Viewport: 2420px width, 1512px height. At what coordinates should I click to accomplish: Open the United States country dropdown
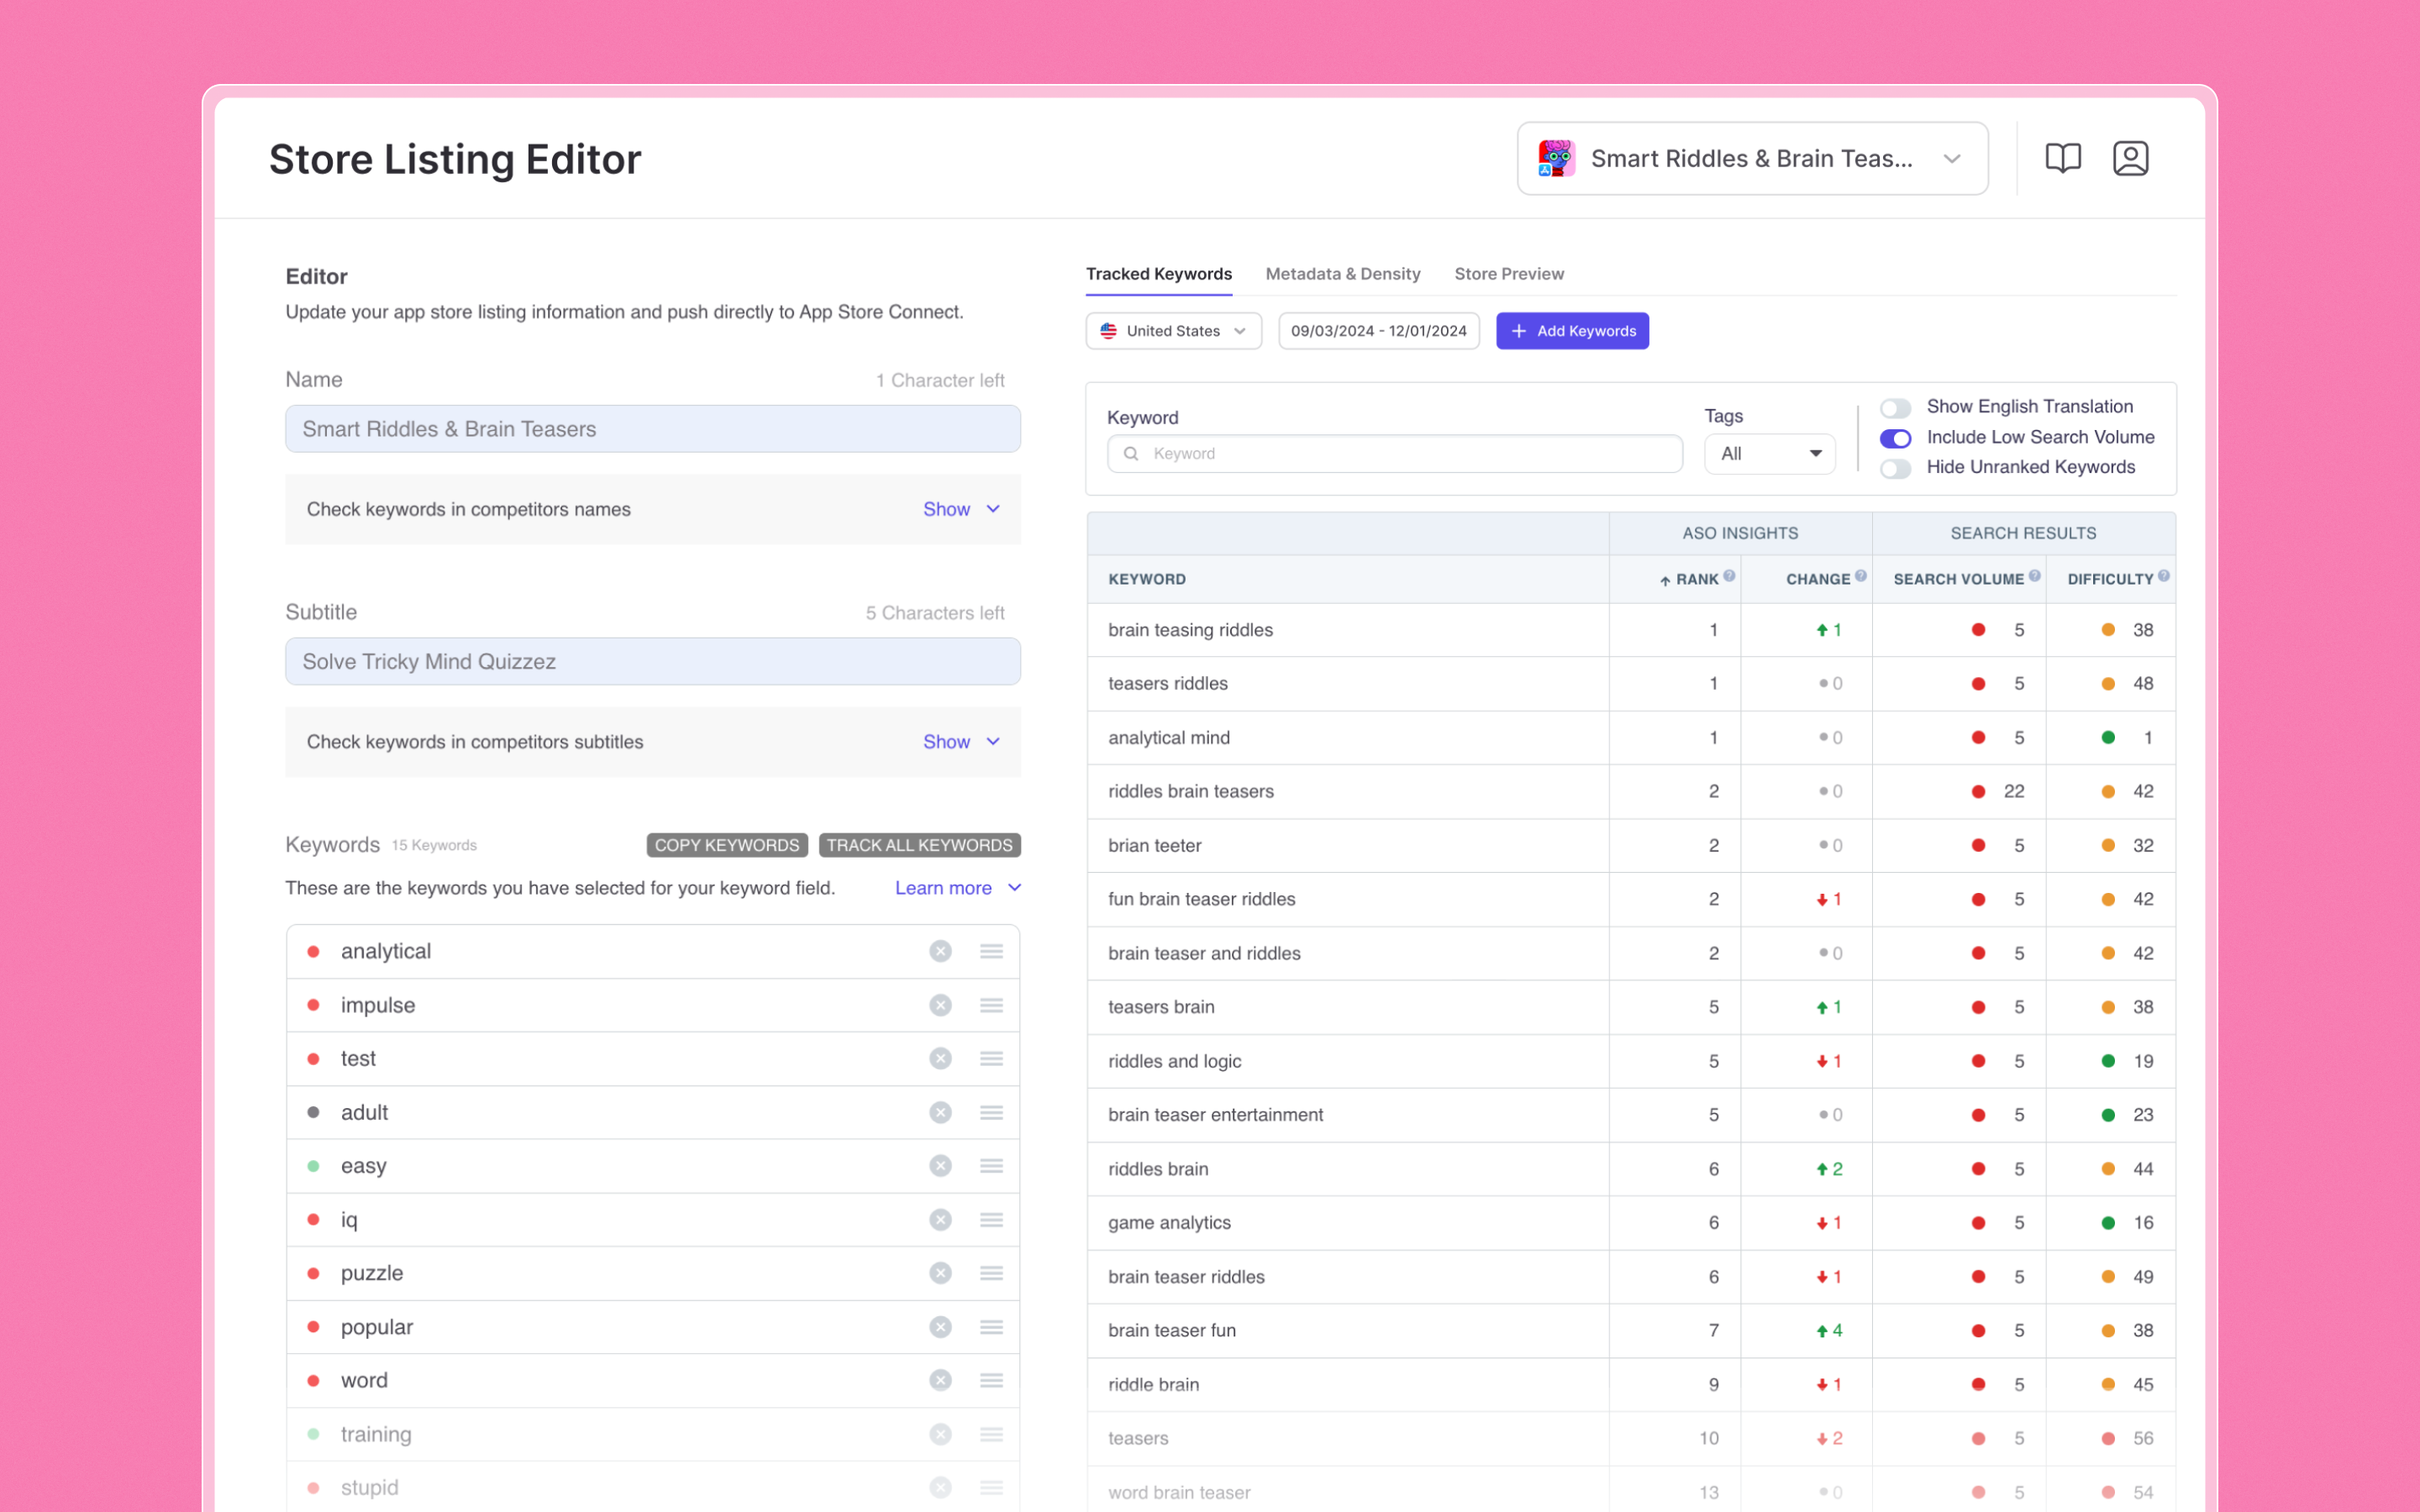pos(1173,331)
